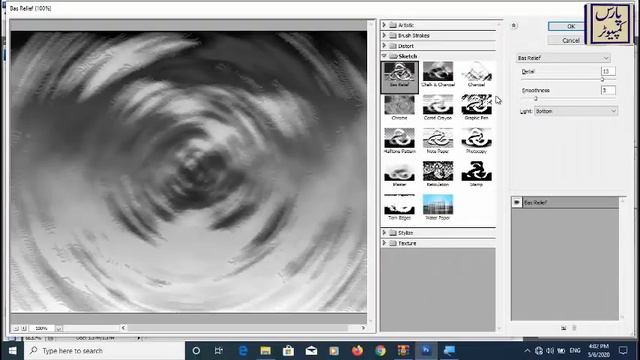
Task: Open Cortana from the taskbar
Action: click(196, 351)
